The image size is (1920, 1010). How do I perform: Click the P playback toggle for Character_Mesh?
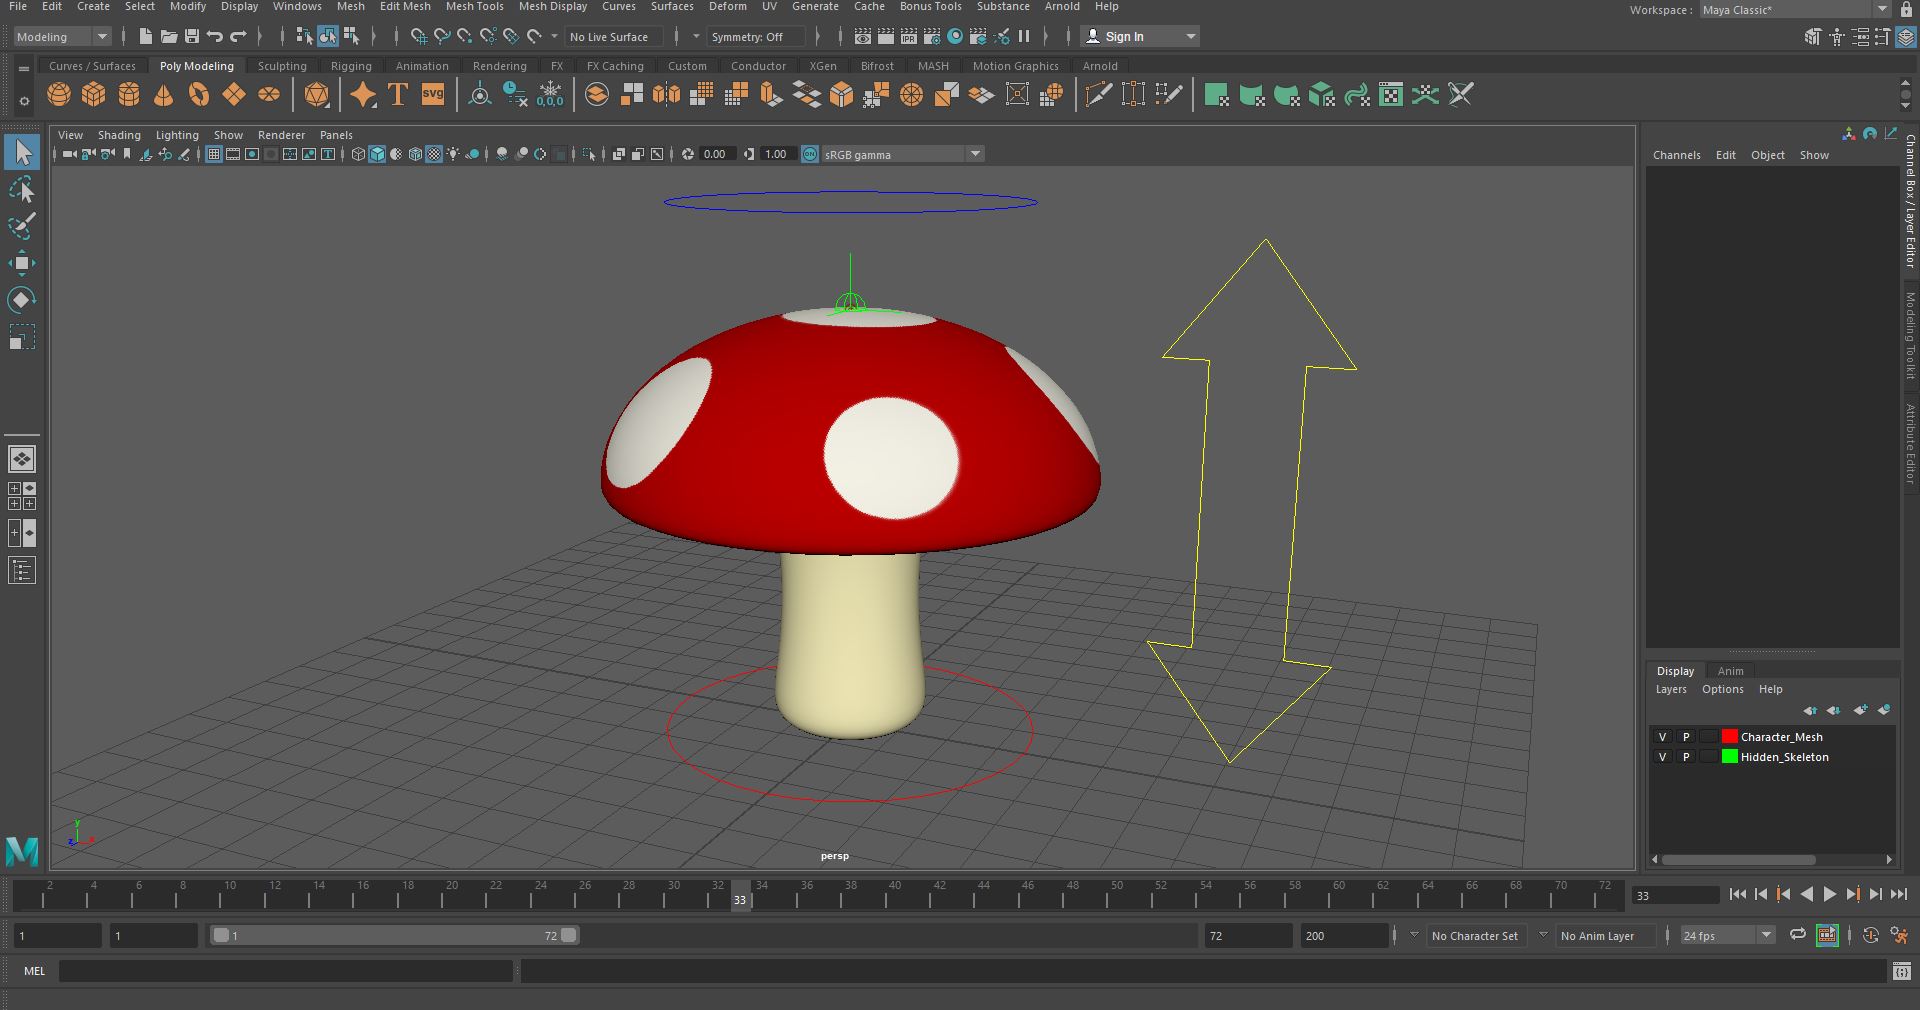pyautogui.click(x=1685, y=737)
